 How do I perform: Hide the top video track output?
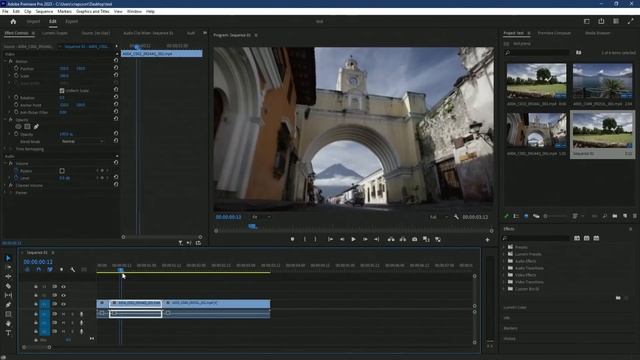click(x=63, y=287)
